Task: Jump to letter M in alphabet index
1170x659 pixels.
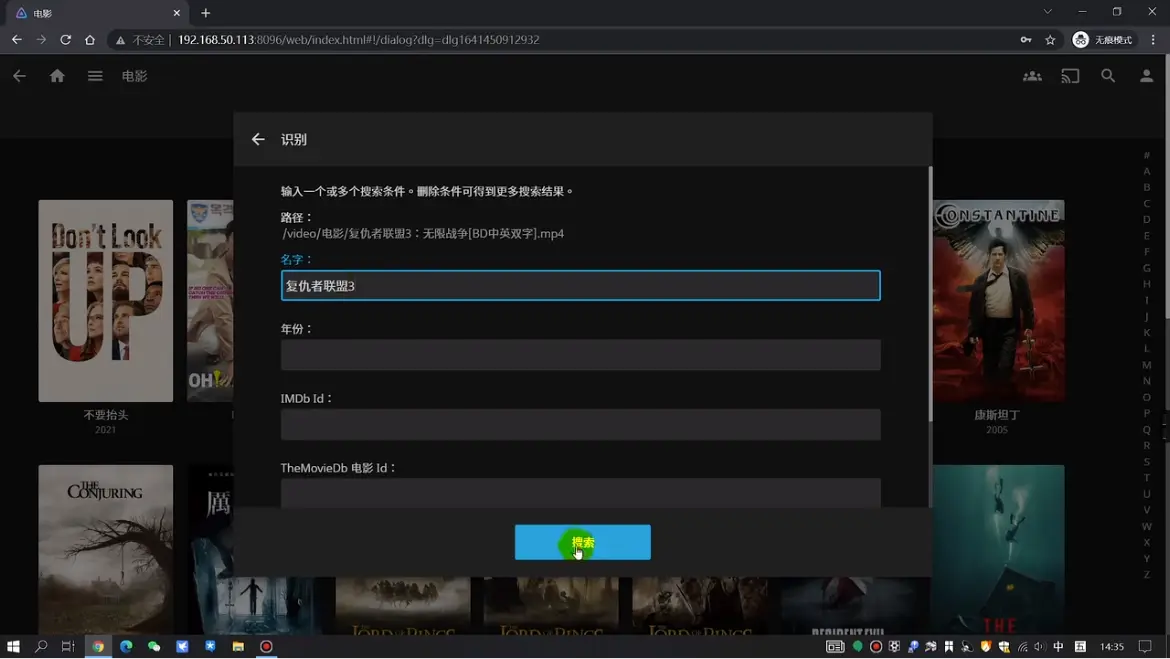Action: pos(1146,365)
